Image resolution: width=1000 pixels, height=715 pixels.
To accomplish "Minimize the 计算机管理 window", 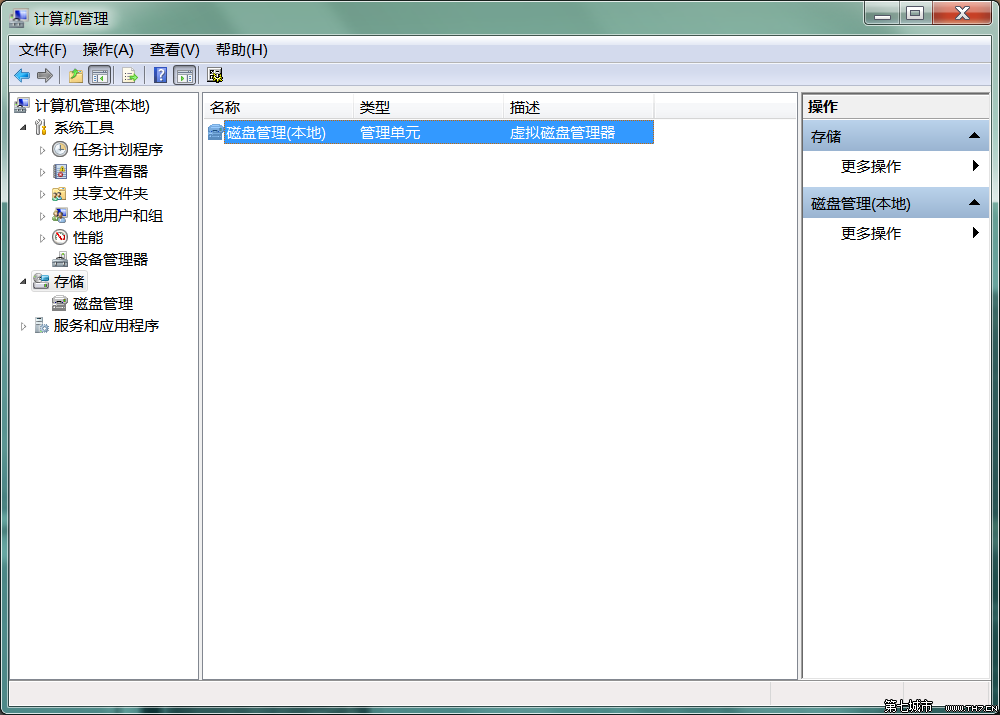I will point(883,13).
